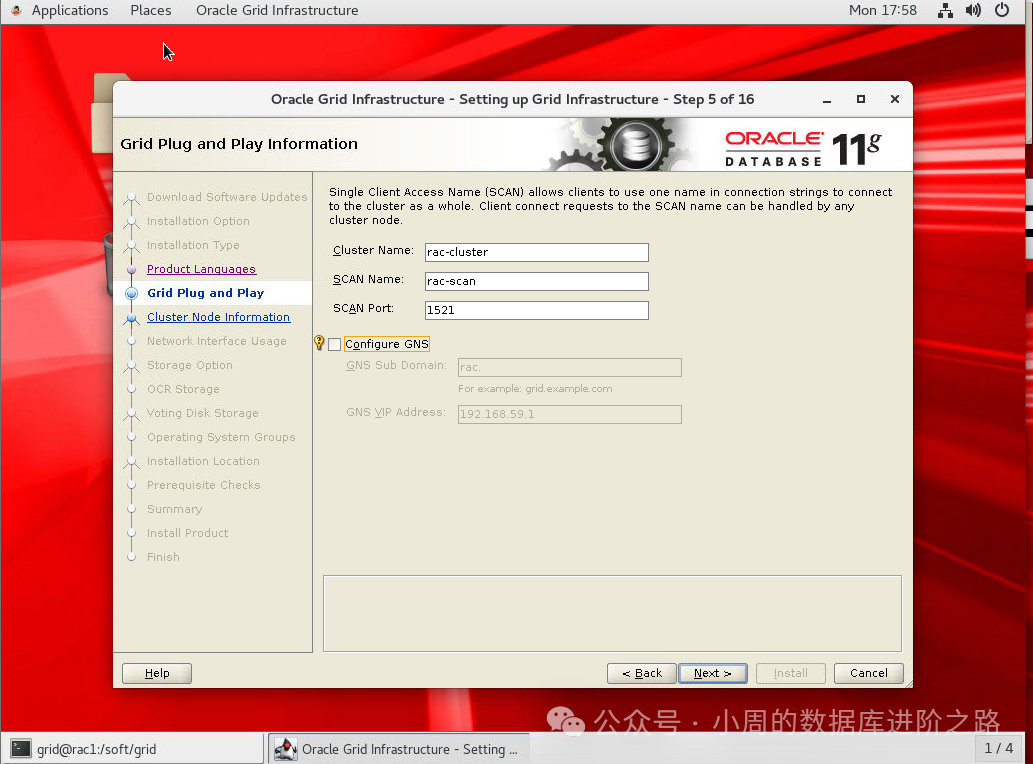Click the Installation Location step

[204, 461]
